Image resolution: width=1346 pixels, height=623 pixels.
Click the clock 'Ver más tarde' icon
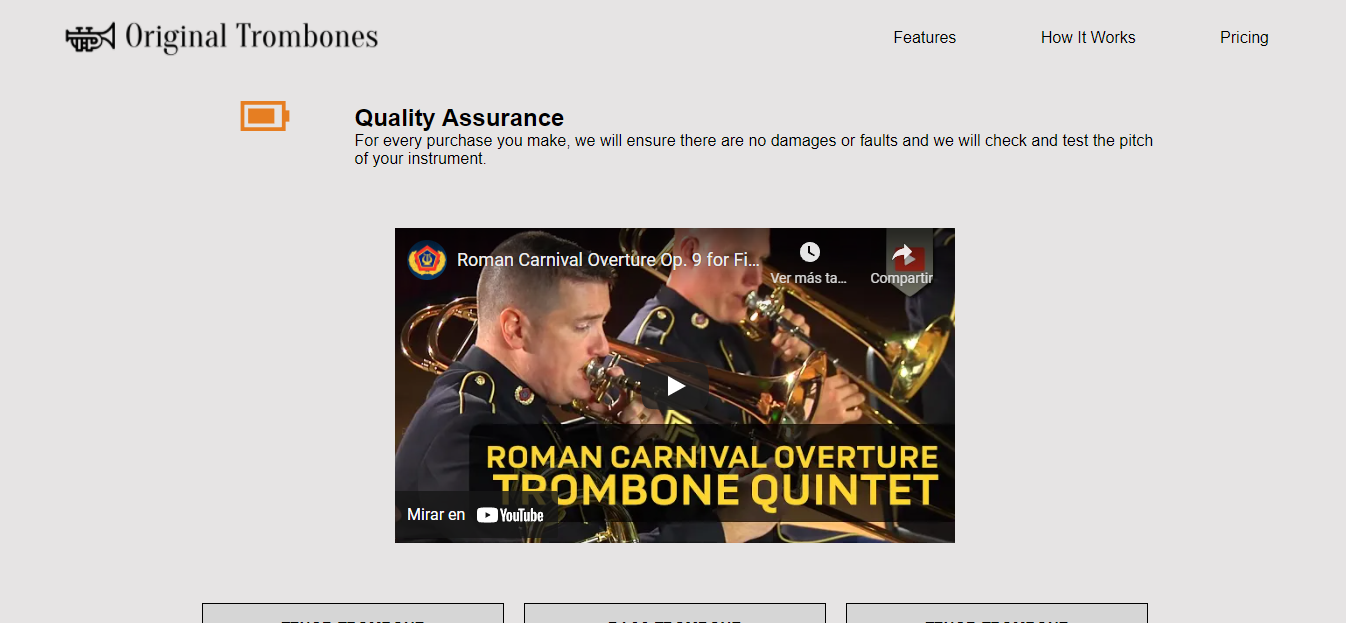(809, 252)
